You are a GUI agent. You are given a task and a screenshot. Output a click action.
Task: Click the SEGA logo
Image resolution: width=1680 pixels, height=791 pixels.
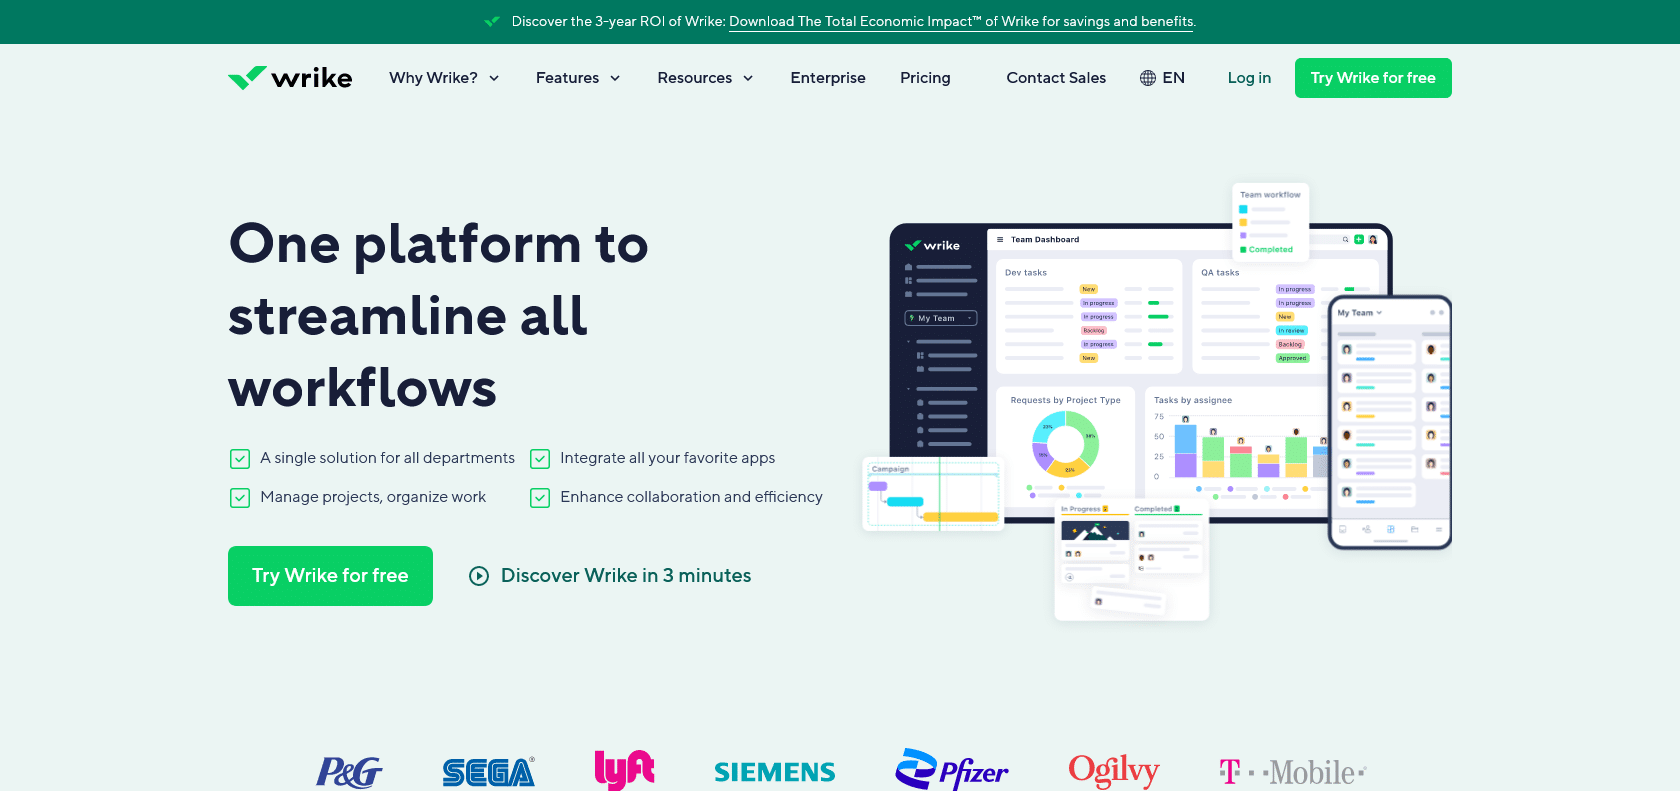point(489,772)
